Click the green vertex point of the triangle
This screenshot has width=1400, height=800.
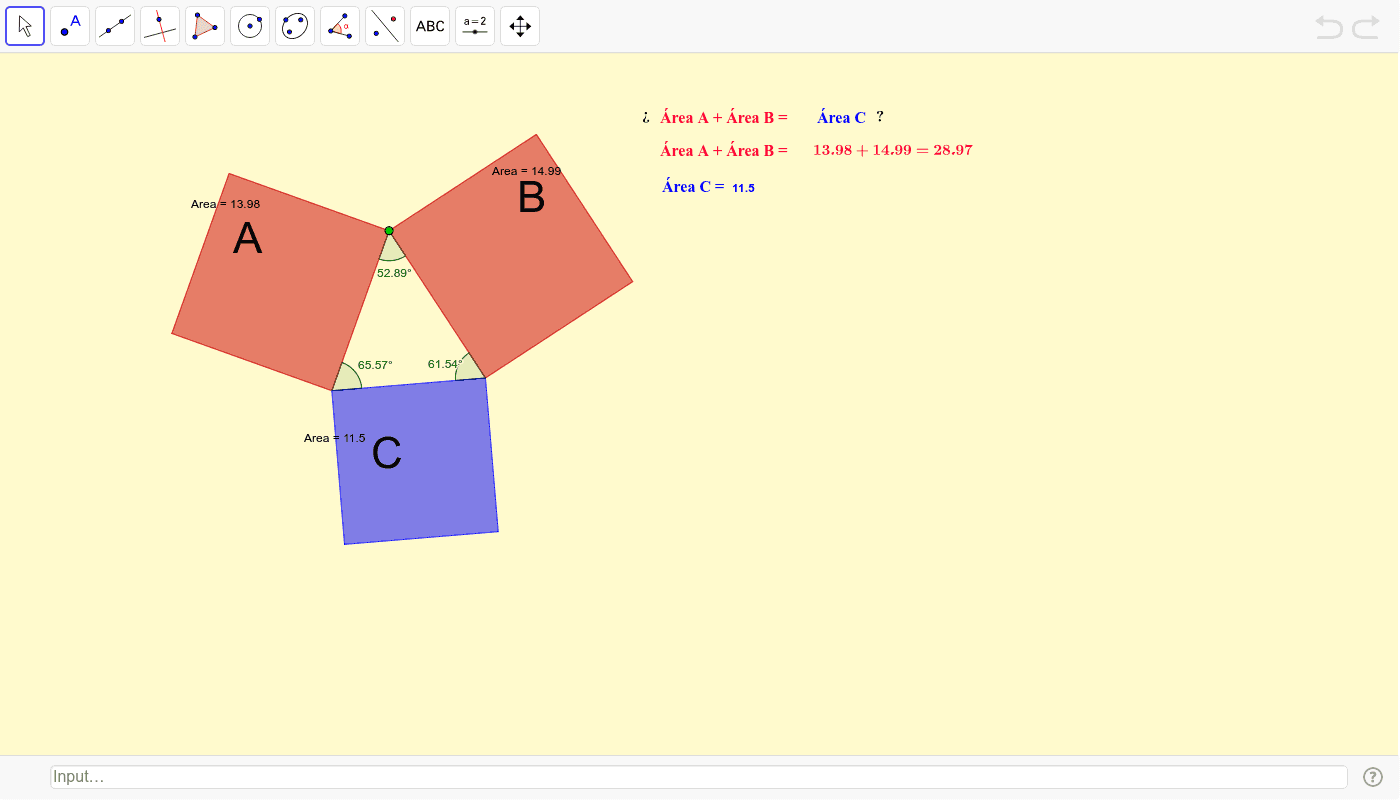point(389,231)
